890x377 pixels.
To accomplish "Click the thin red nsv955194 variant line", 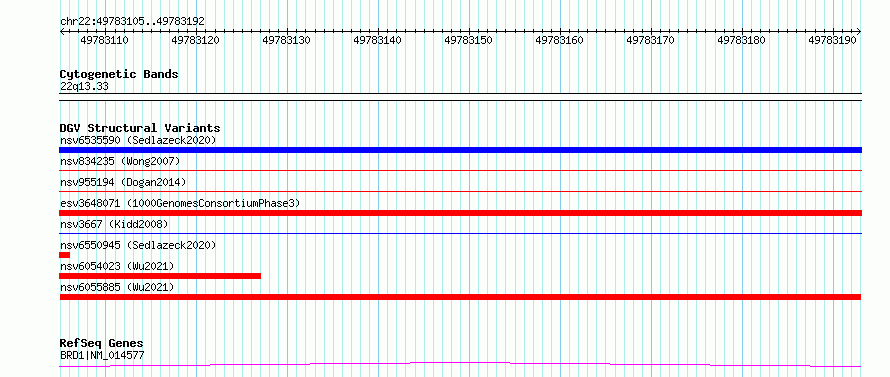I will 460,191.
